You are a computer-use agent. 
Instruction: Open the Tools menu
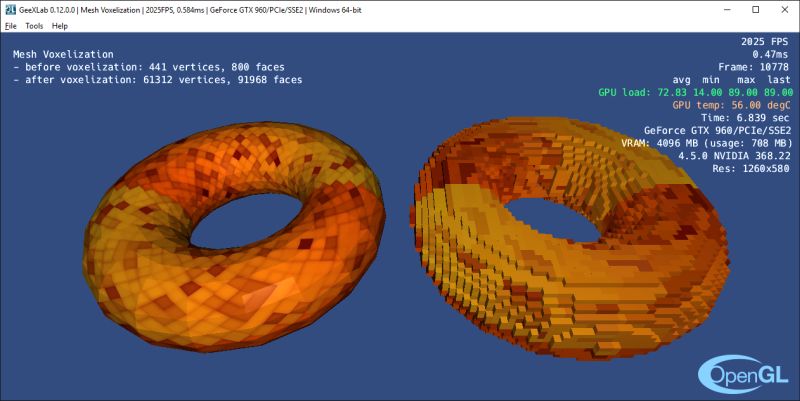[34, 26]
